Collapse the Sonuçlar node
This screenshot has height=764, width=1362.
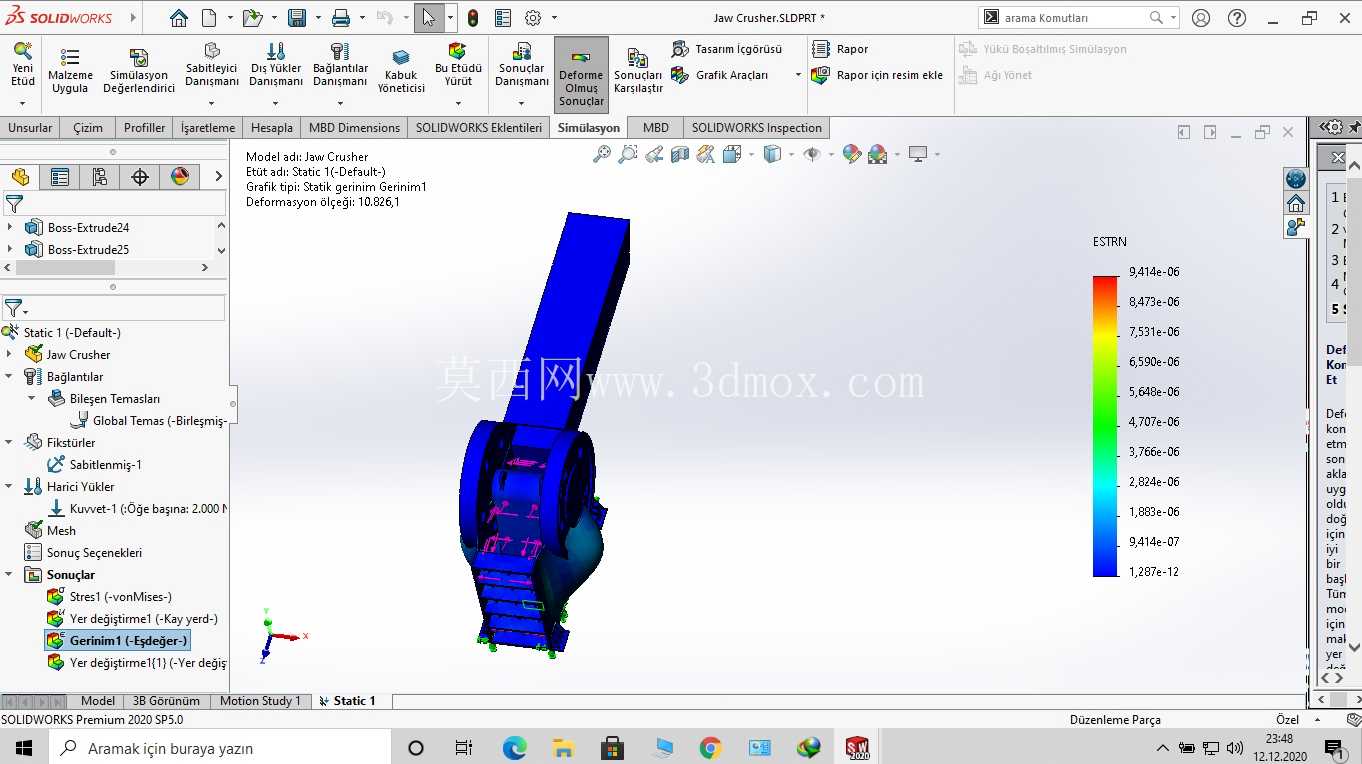[x=10, y=574]
